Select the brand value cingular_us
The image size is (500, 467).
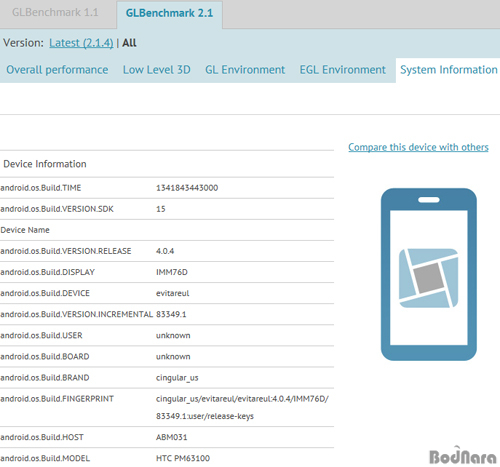pos(177,378)
